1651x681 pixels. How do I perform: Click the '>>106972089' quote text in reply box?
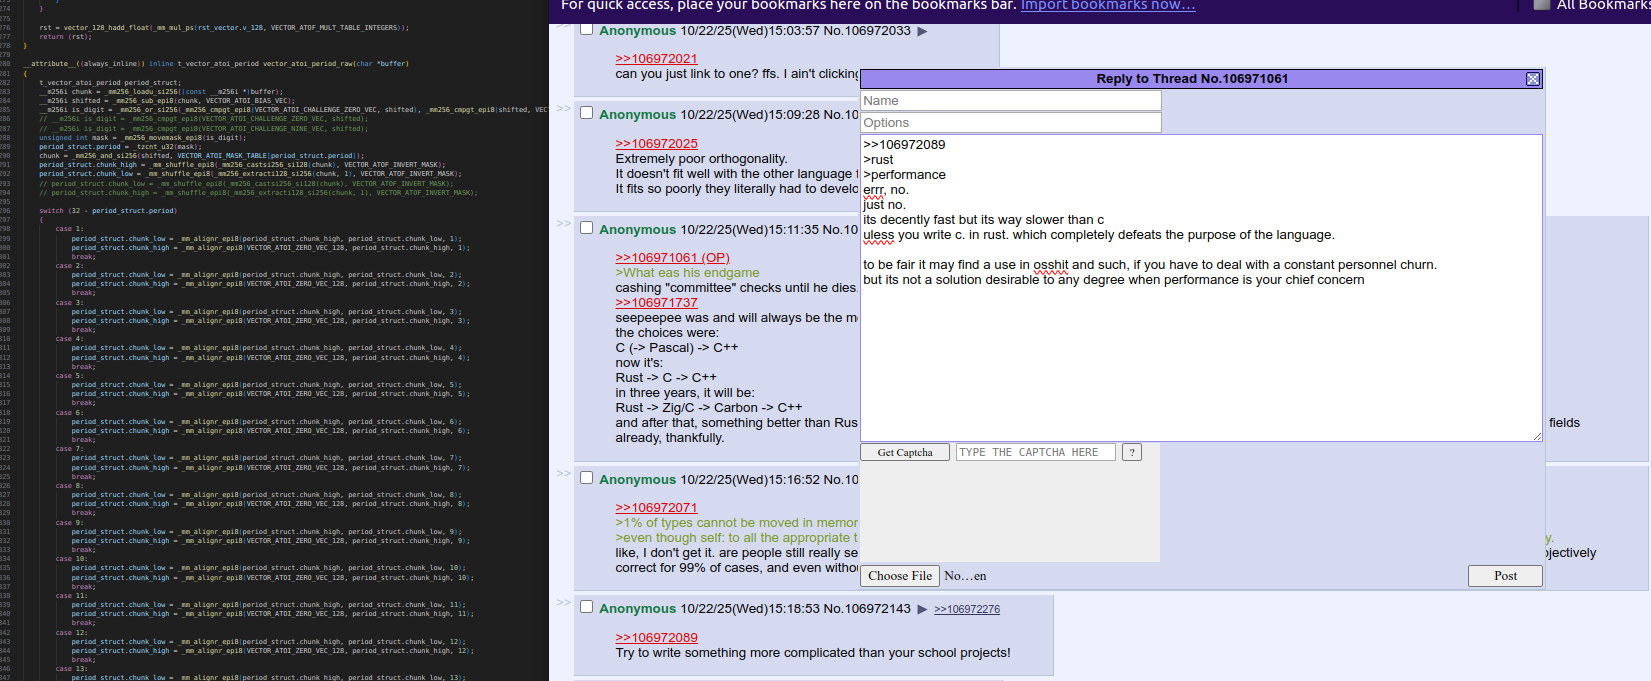904,145
